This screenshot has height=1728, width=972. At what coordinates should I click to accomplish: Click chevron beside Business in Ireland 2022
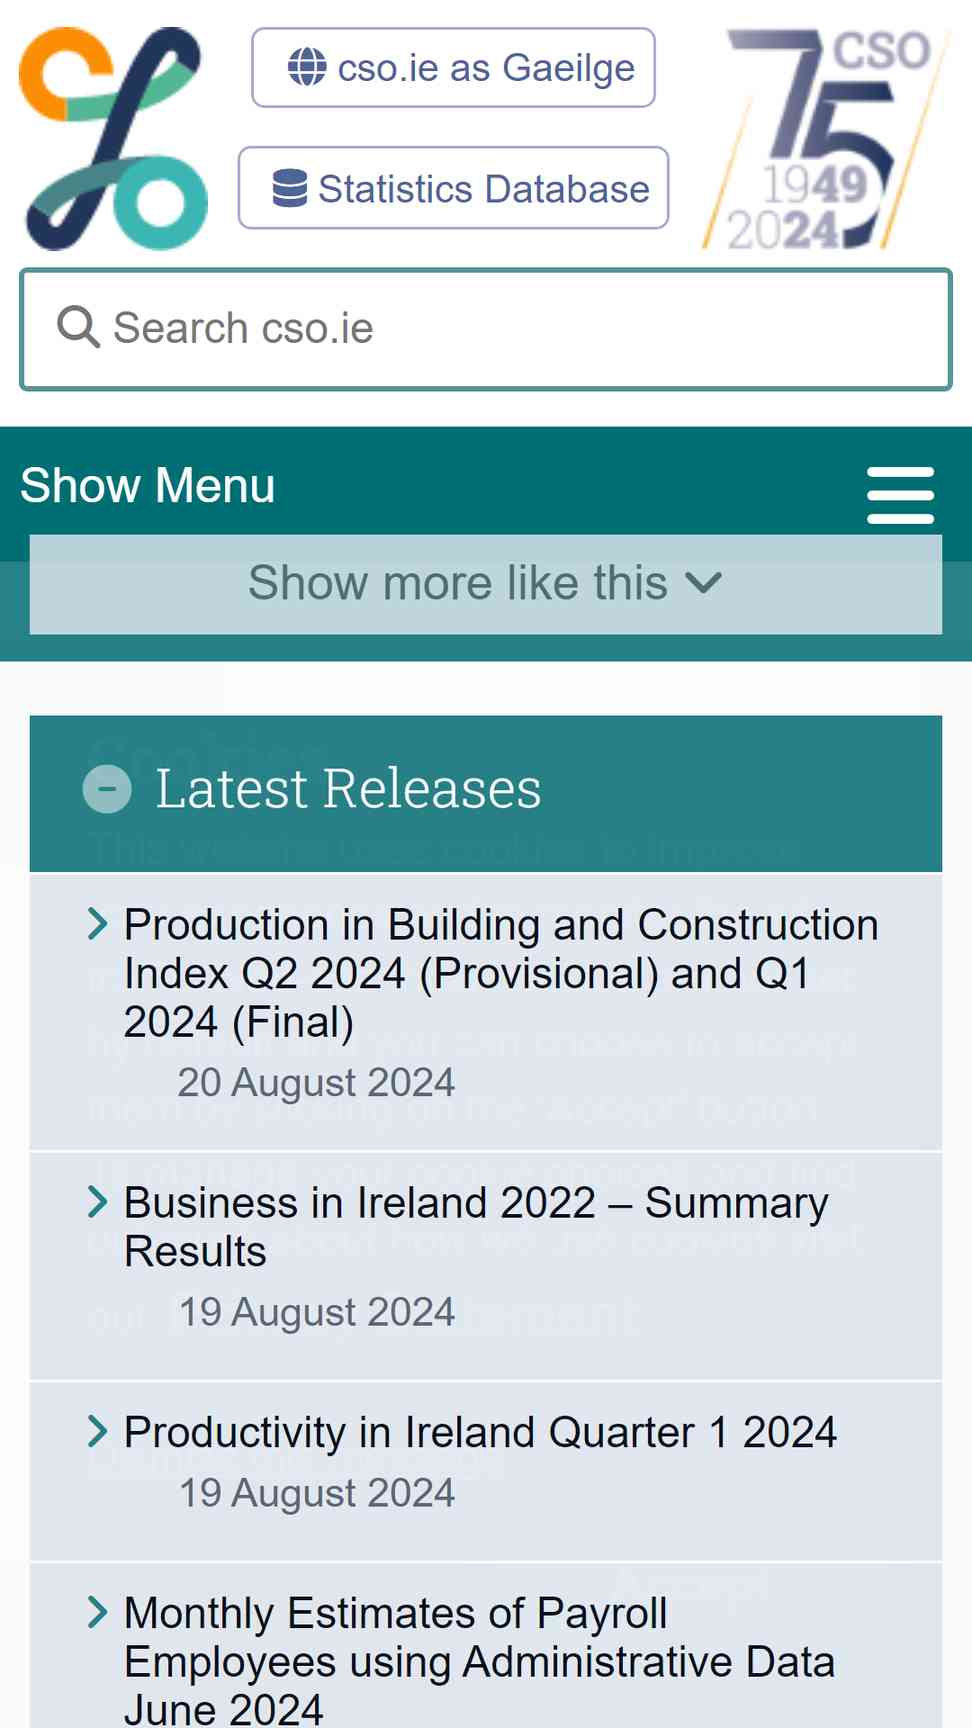tap(97, 1202)
